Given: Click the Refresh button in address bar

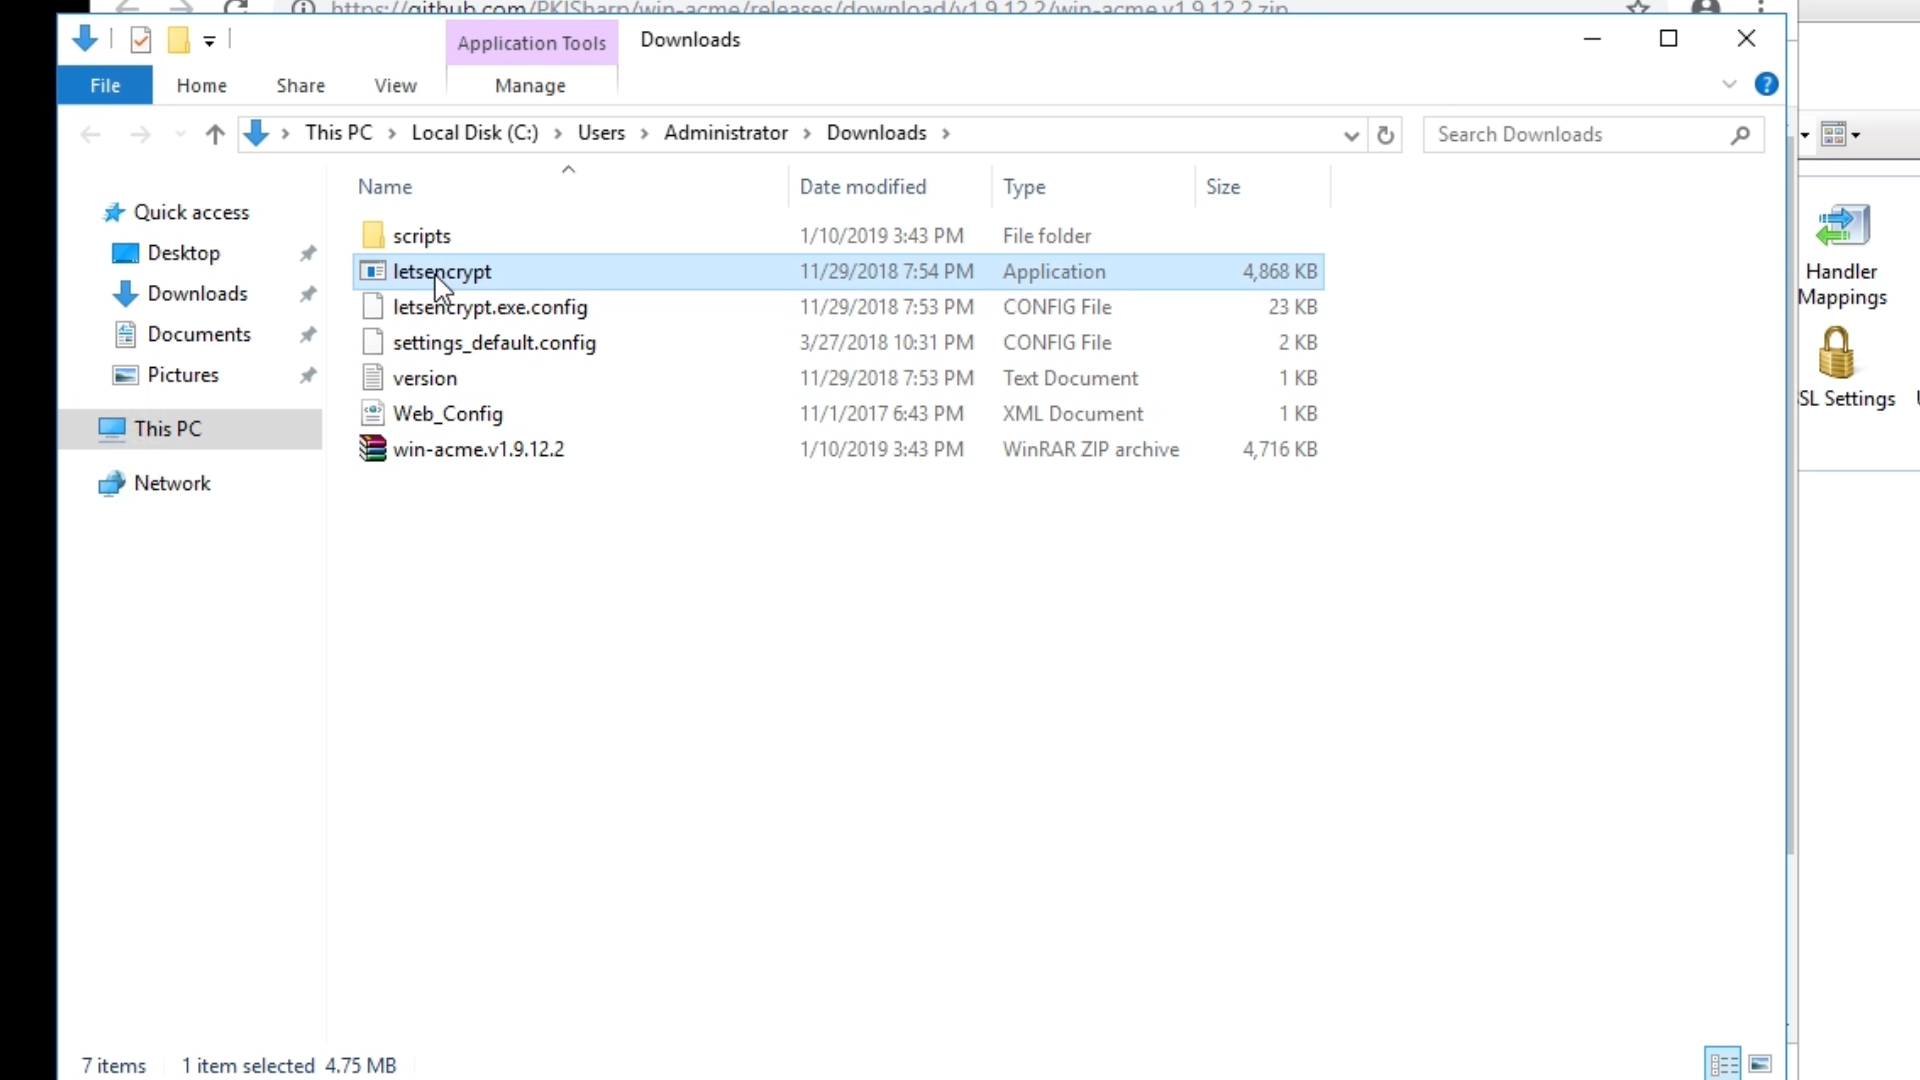Looking at the screenshot, I should tap(1385, 135).
